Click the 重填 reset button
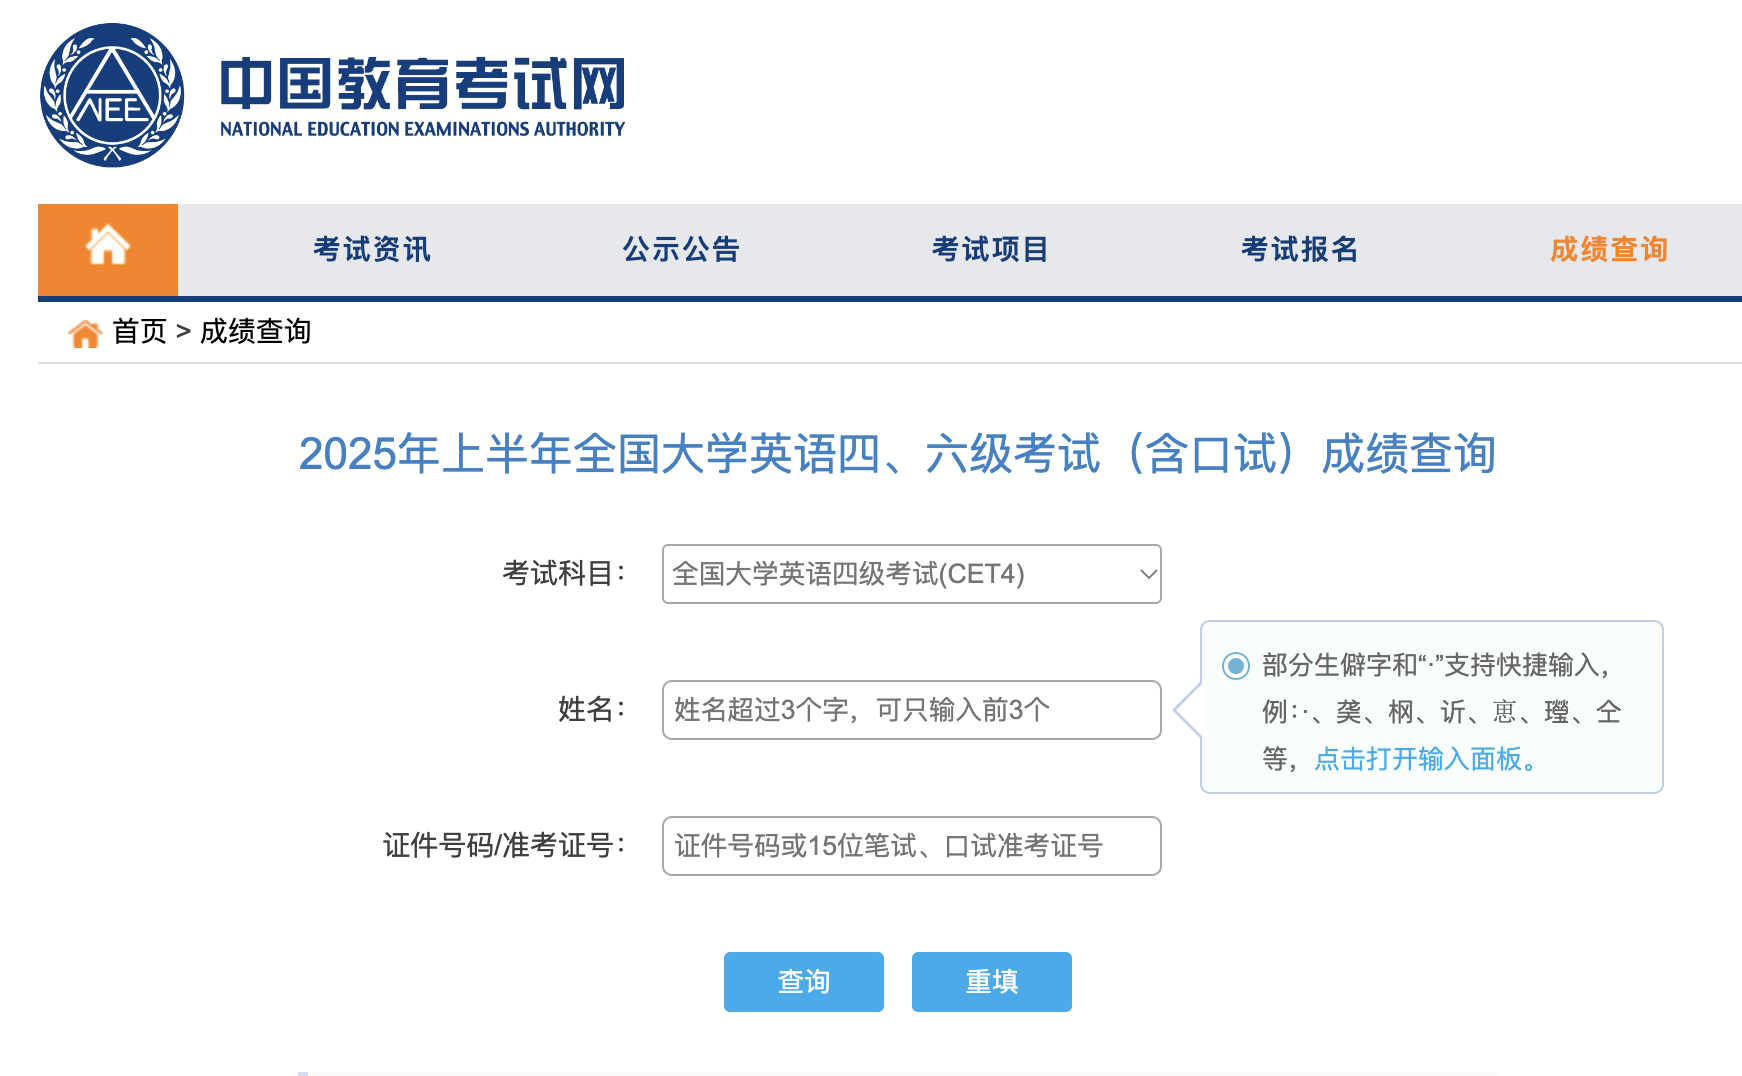Viewport: 1742px width, 1076px height. 992,982
